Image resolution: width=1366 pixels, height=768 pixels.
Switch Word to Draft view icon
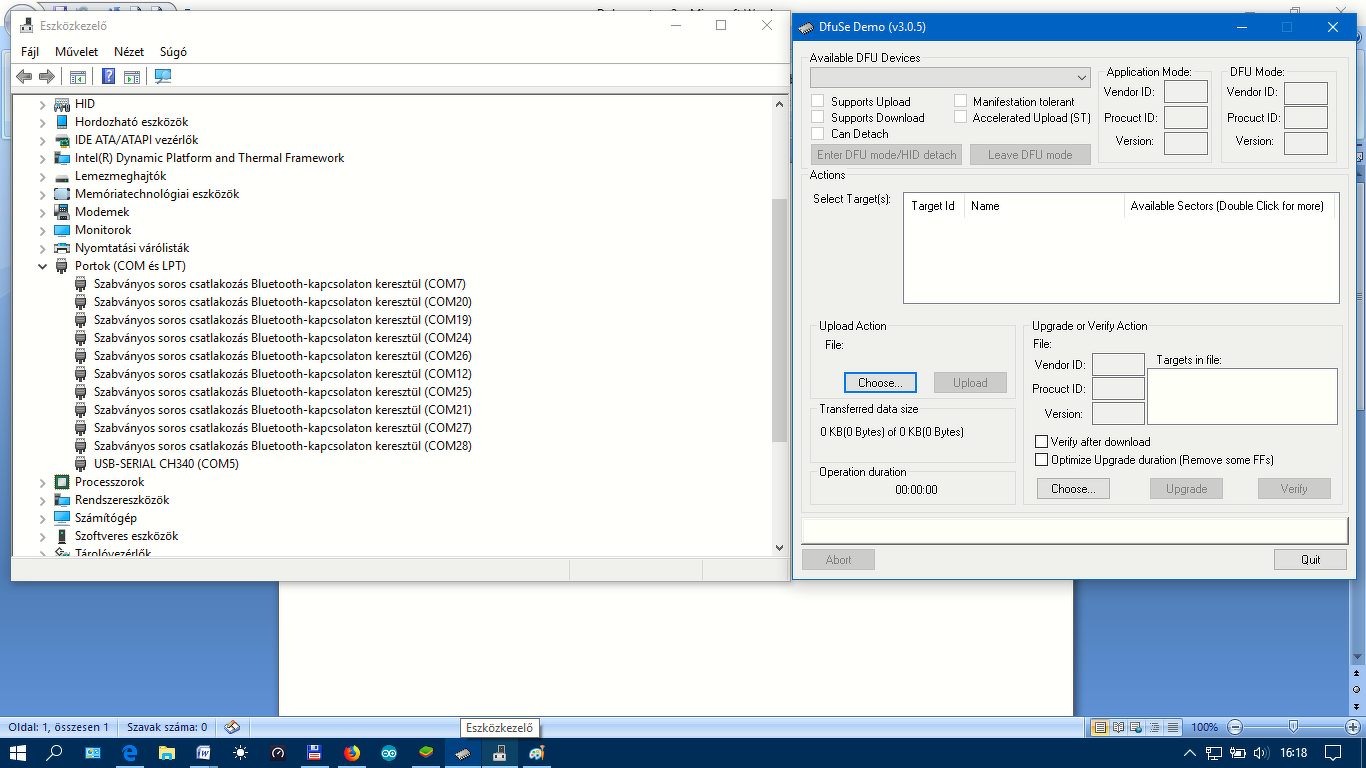coord(1173,727)
